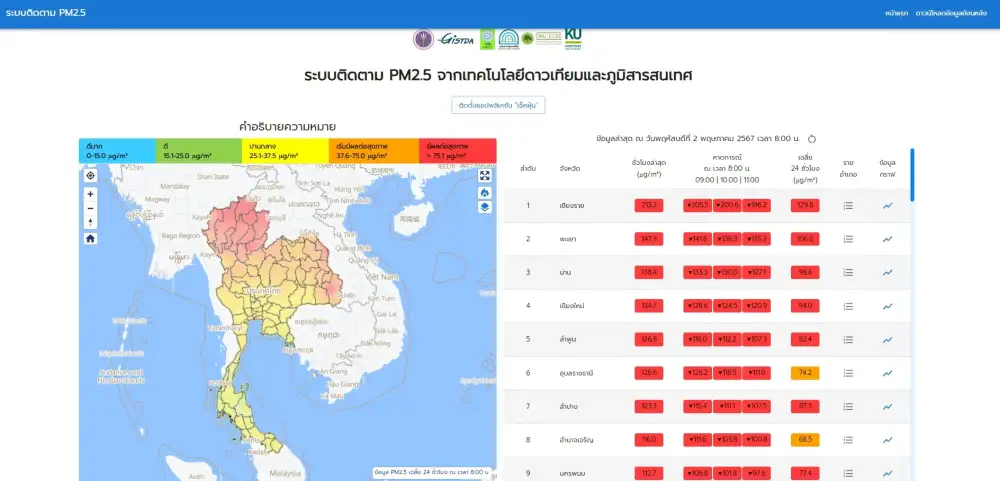Click ระบบติดตาม PM2.5 title in header
The image size is (1000, 481).
coord(46,13)
